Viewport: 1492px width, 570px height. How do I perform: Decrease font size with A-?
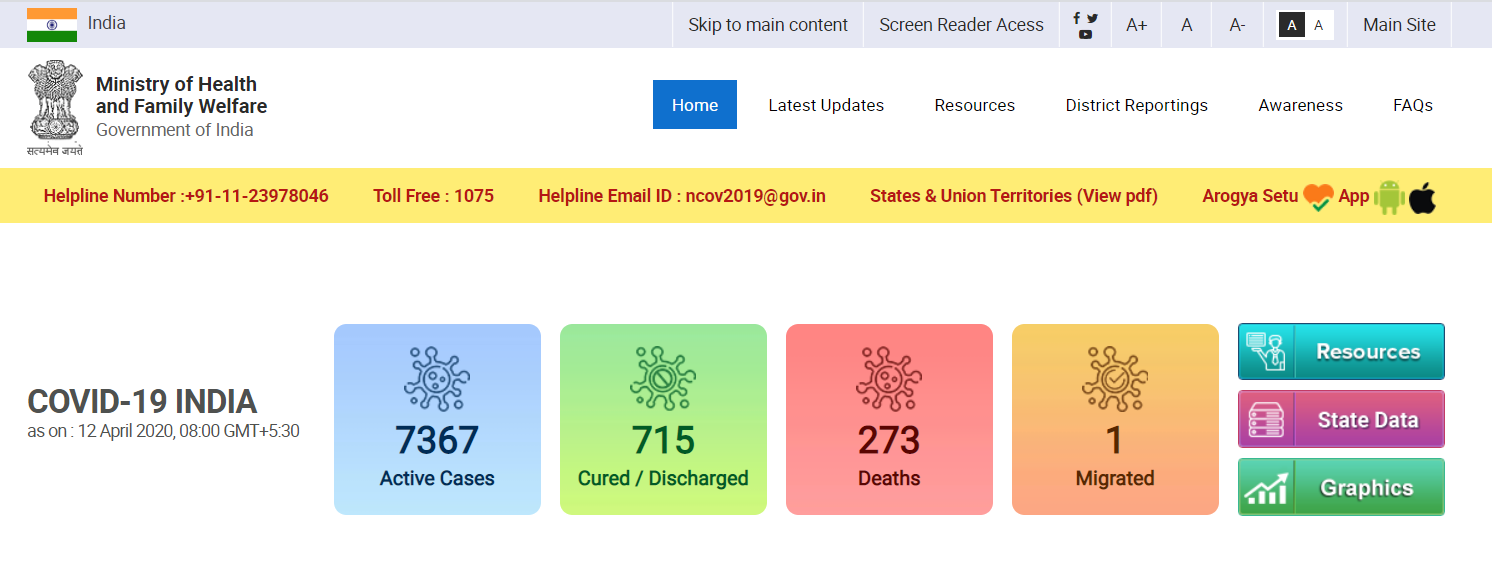(x=1237, y=25)
